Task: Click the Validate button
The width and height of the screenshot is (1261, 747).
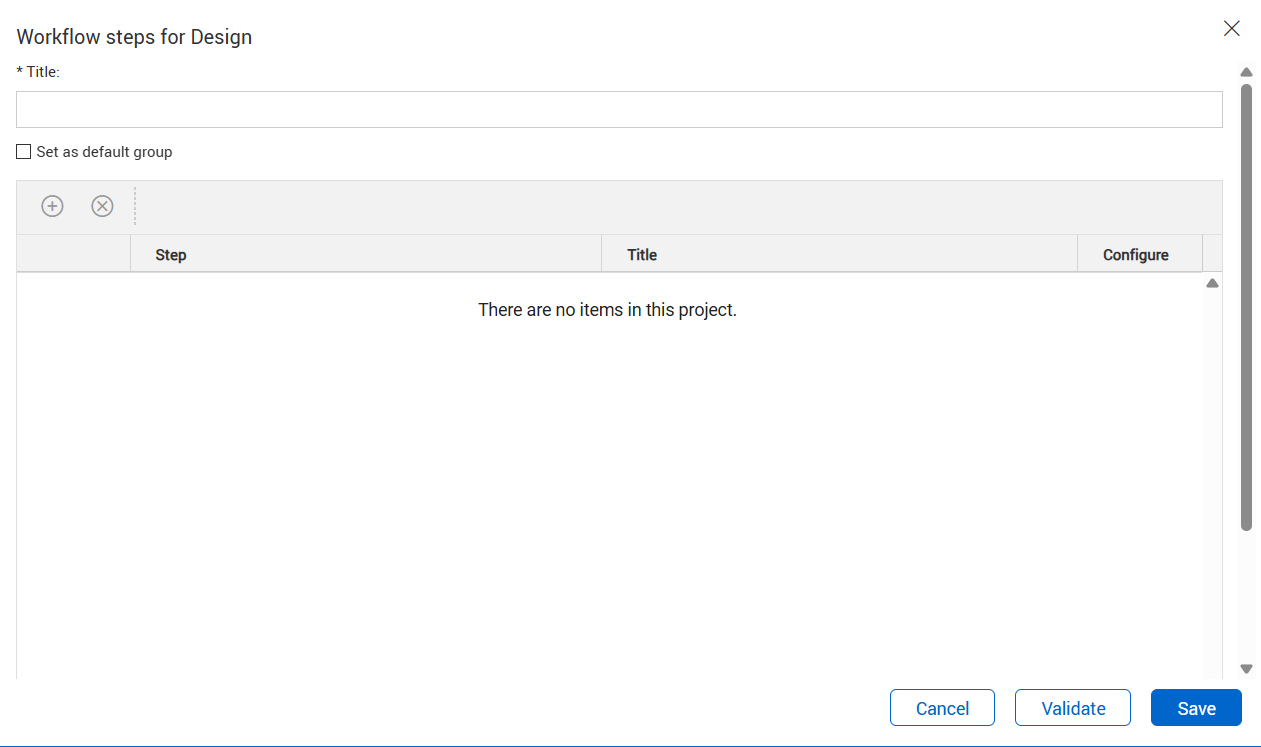Action: pyautogui.click(x=1073, y=708)
